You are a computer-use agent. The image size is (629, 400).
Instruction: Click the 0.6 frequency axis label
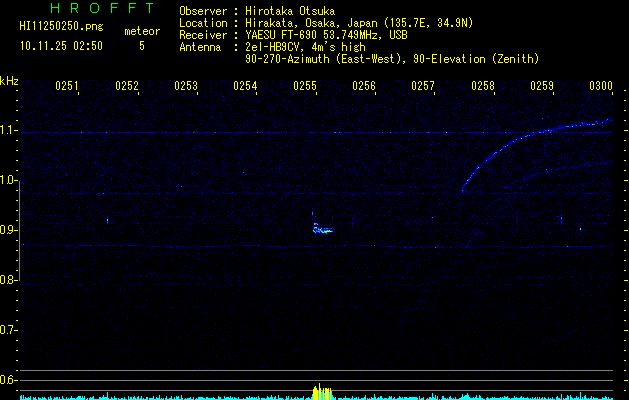(8, 380)
